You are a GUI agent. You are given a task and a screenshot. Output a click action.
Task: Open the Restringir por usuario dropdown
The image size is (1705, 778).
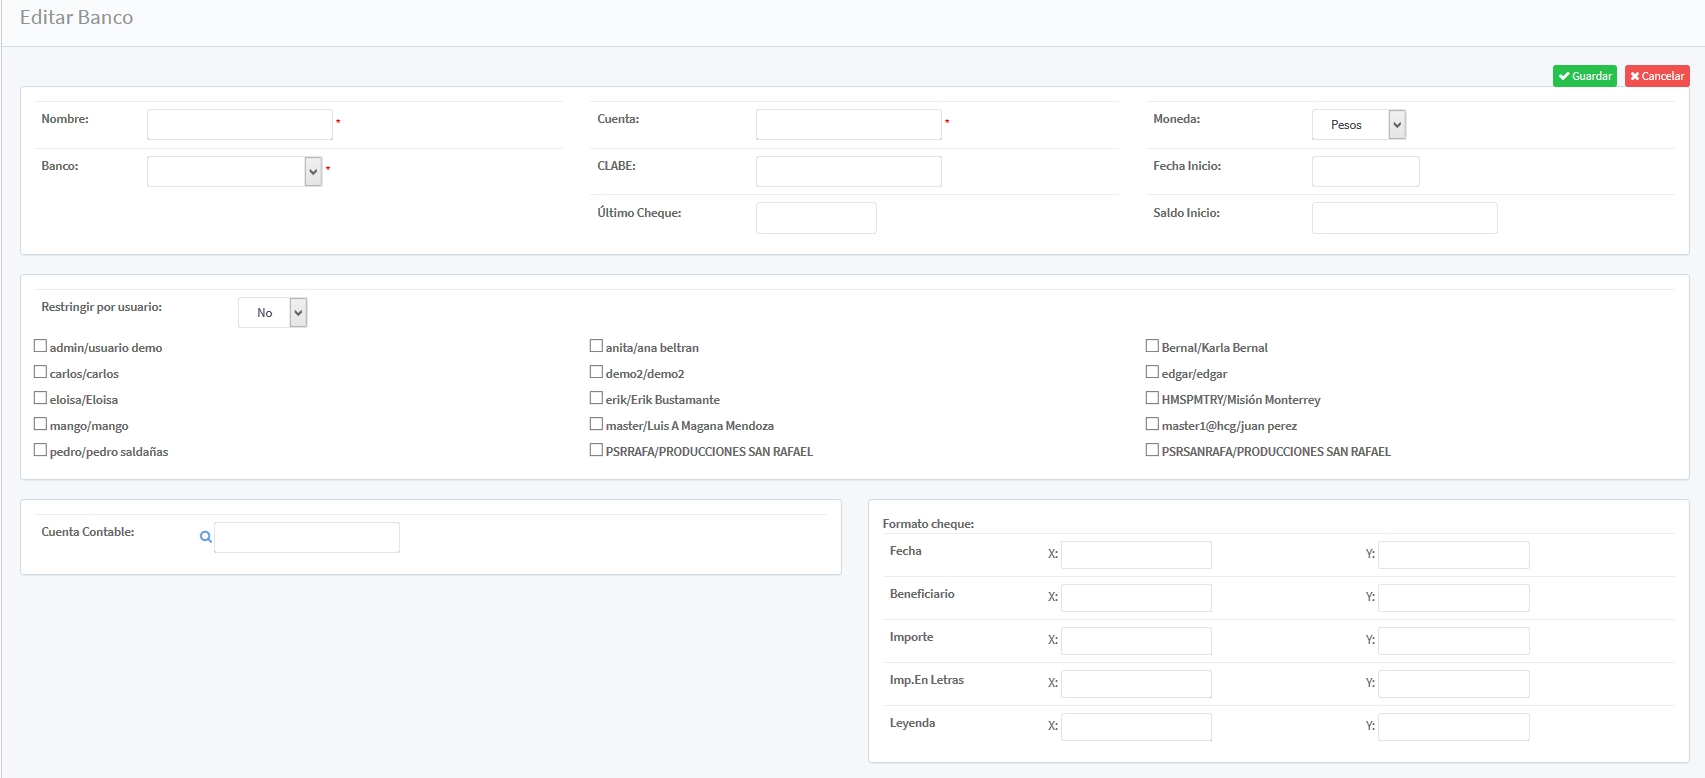click(272, 313)
